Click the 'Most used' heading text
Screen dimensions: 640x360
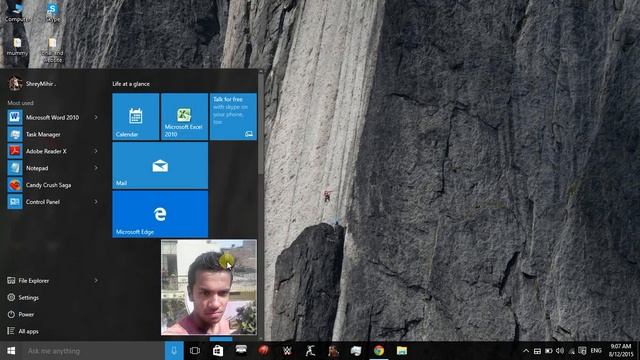tap(20, 103)
